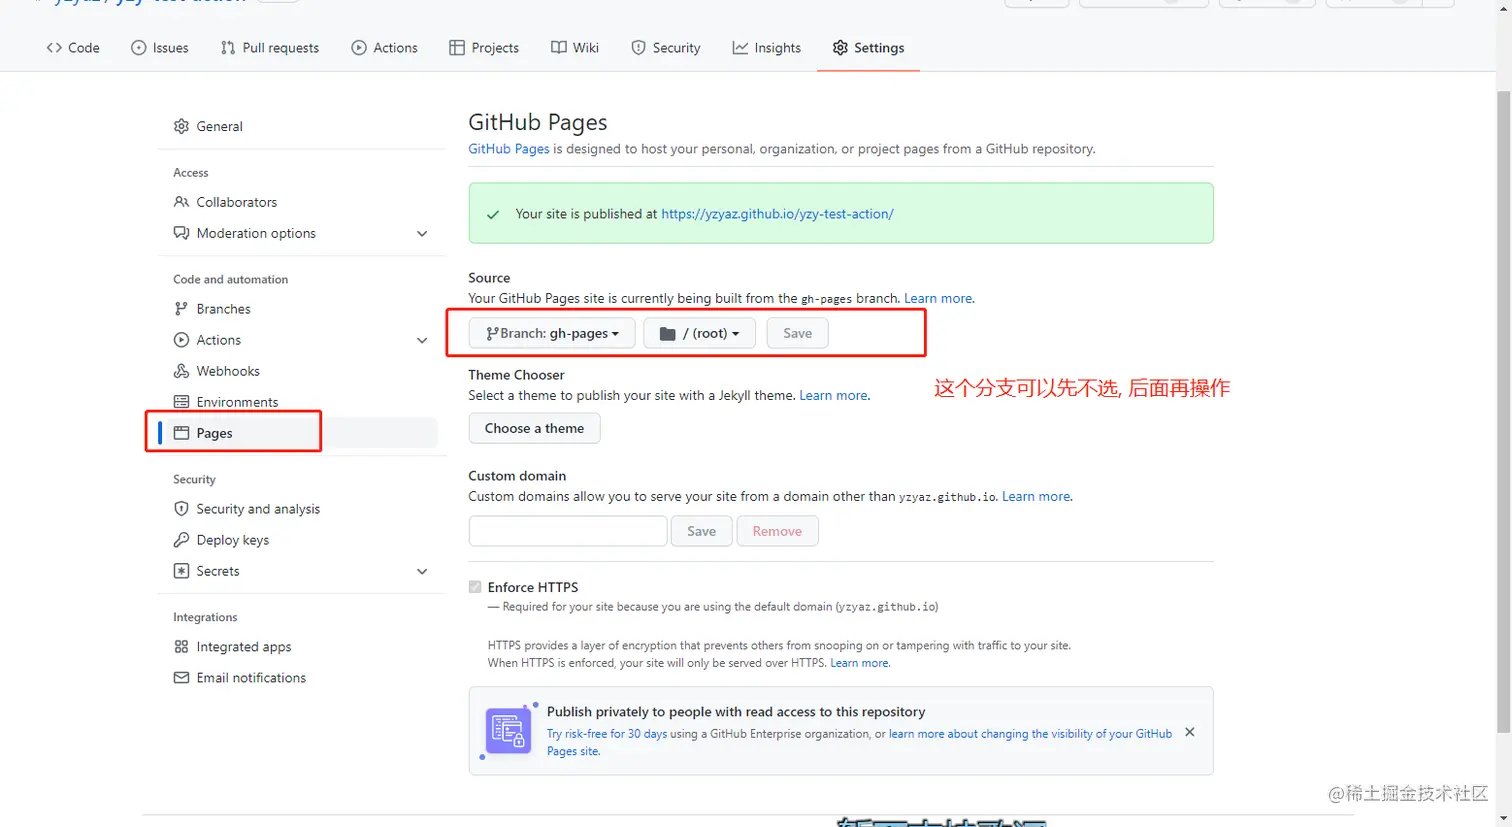This screenshot has width=1512, height=827.
Task: Click the learn more about changing the visibility link
Action: pyautogui.click(x=1030, y=734)
